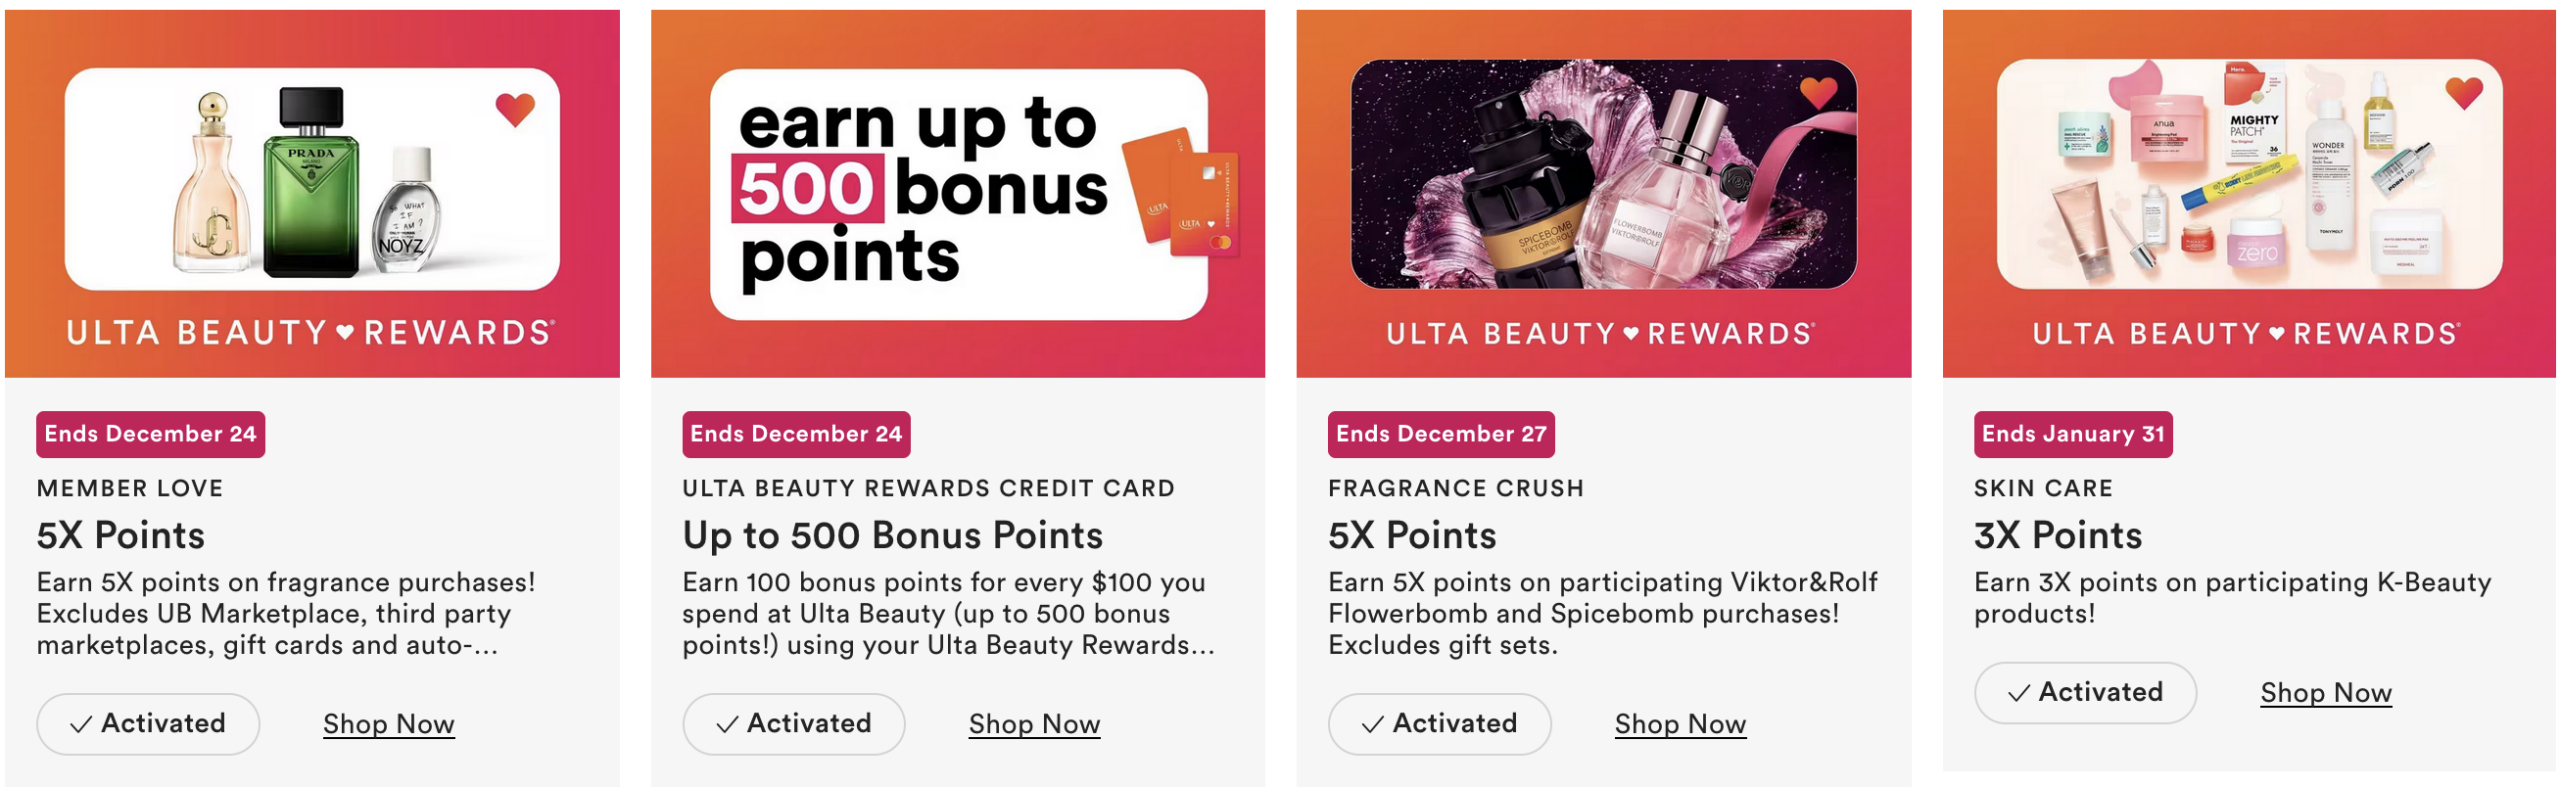Click the heart icon on Member Love image
Image resolution: width=2560 pixels, height=787 pixels.
(515, 109)
